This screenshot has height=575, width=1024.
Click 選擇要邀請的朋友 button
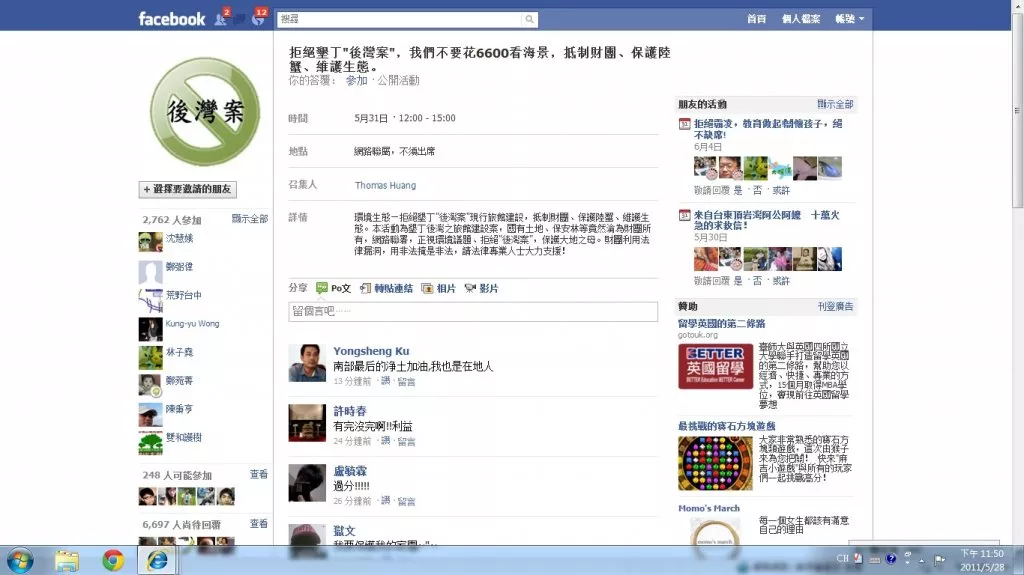pyautogui.click(x=187, y=189)
